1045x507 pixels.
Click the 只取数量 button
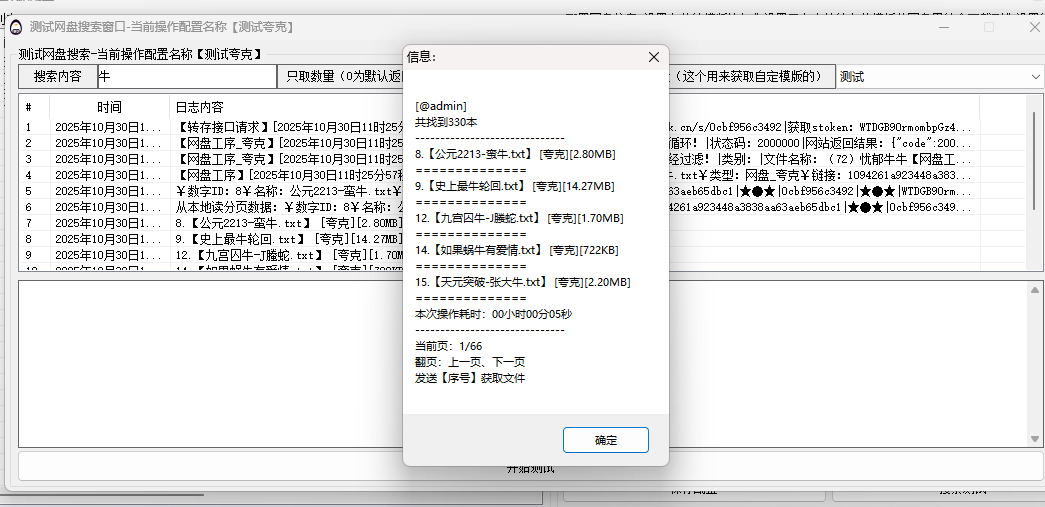pos(340,76)
